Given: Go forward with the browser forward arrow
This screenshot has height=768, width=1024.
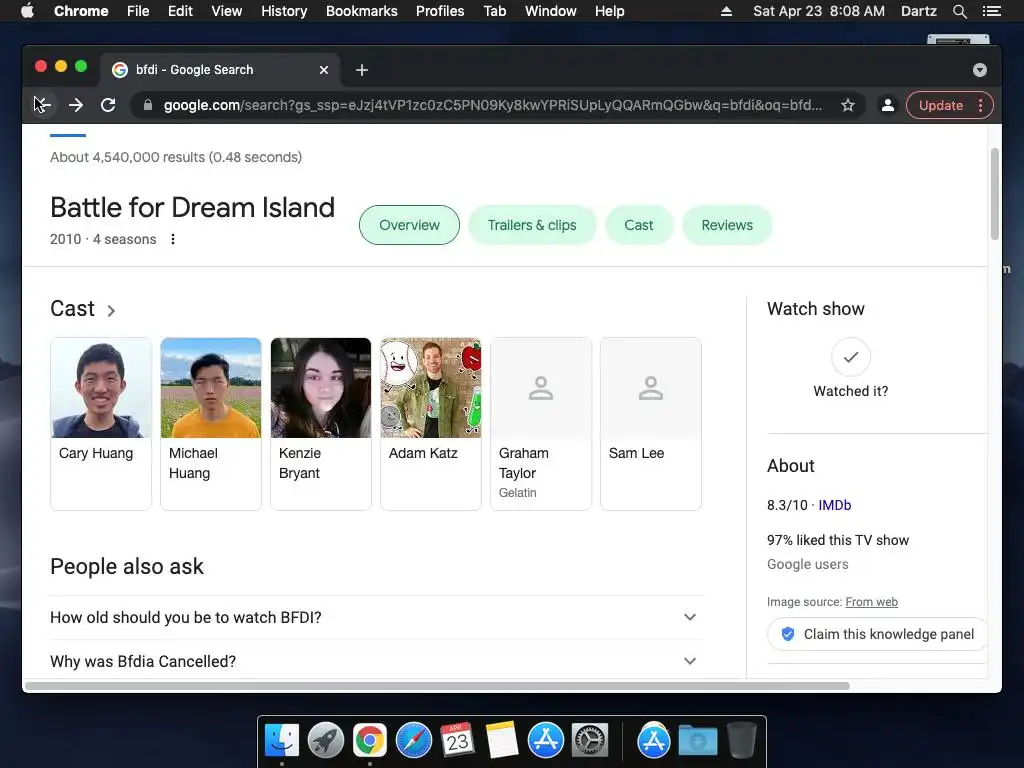Looking at the screenshot, I should pos(76,105).
